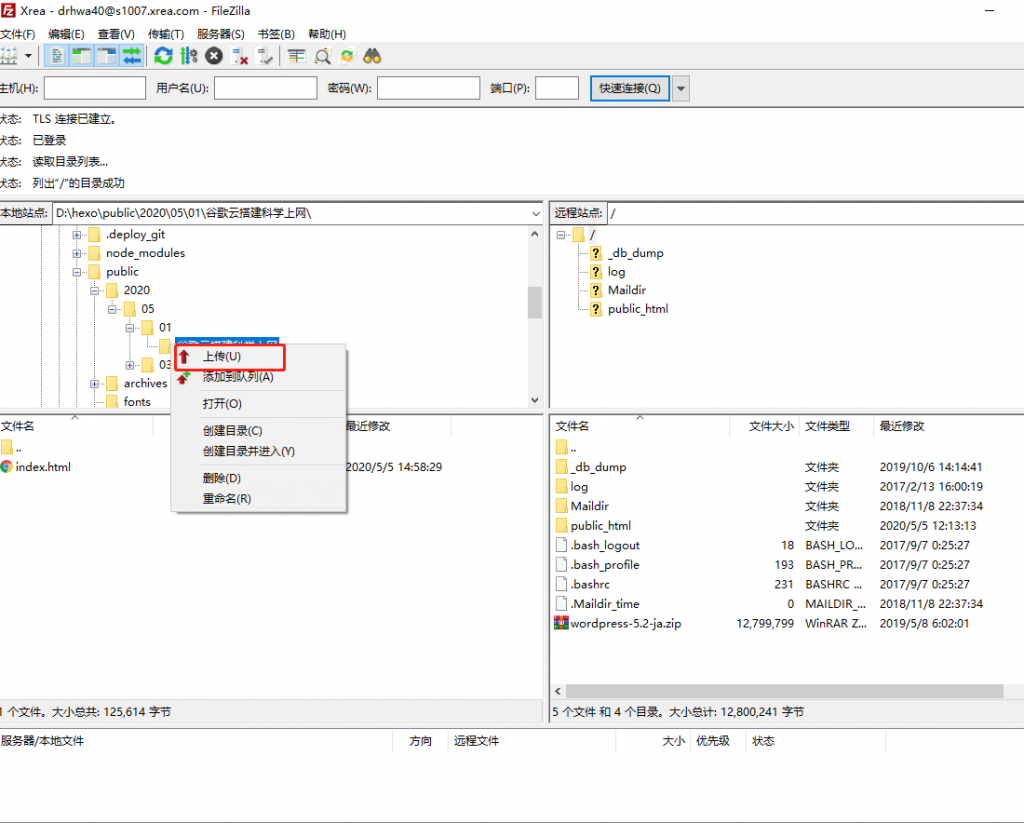Toggle local directory tree display
The image size is (1024, 823).
(x=82, y=56)
